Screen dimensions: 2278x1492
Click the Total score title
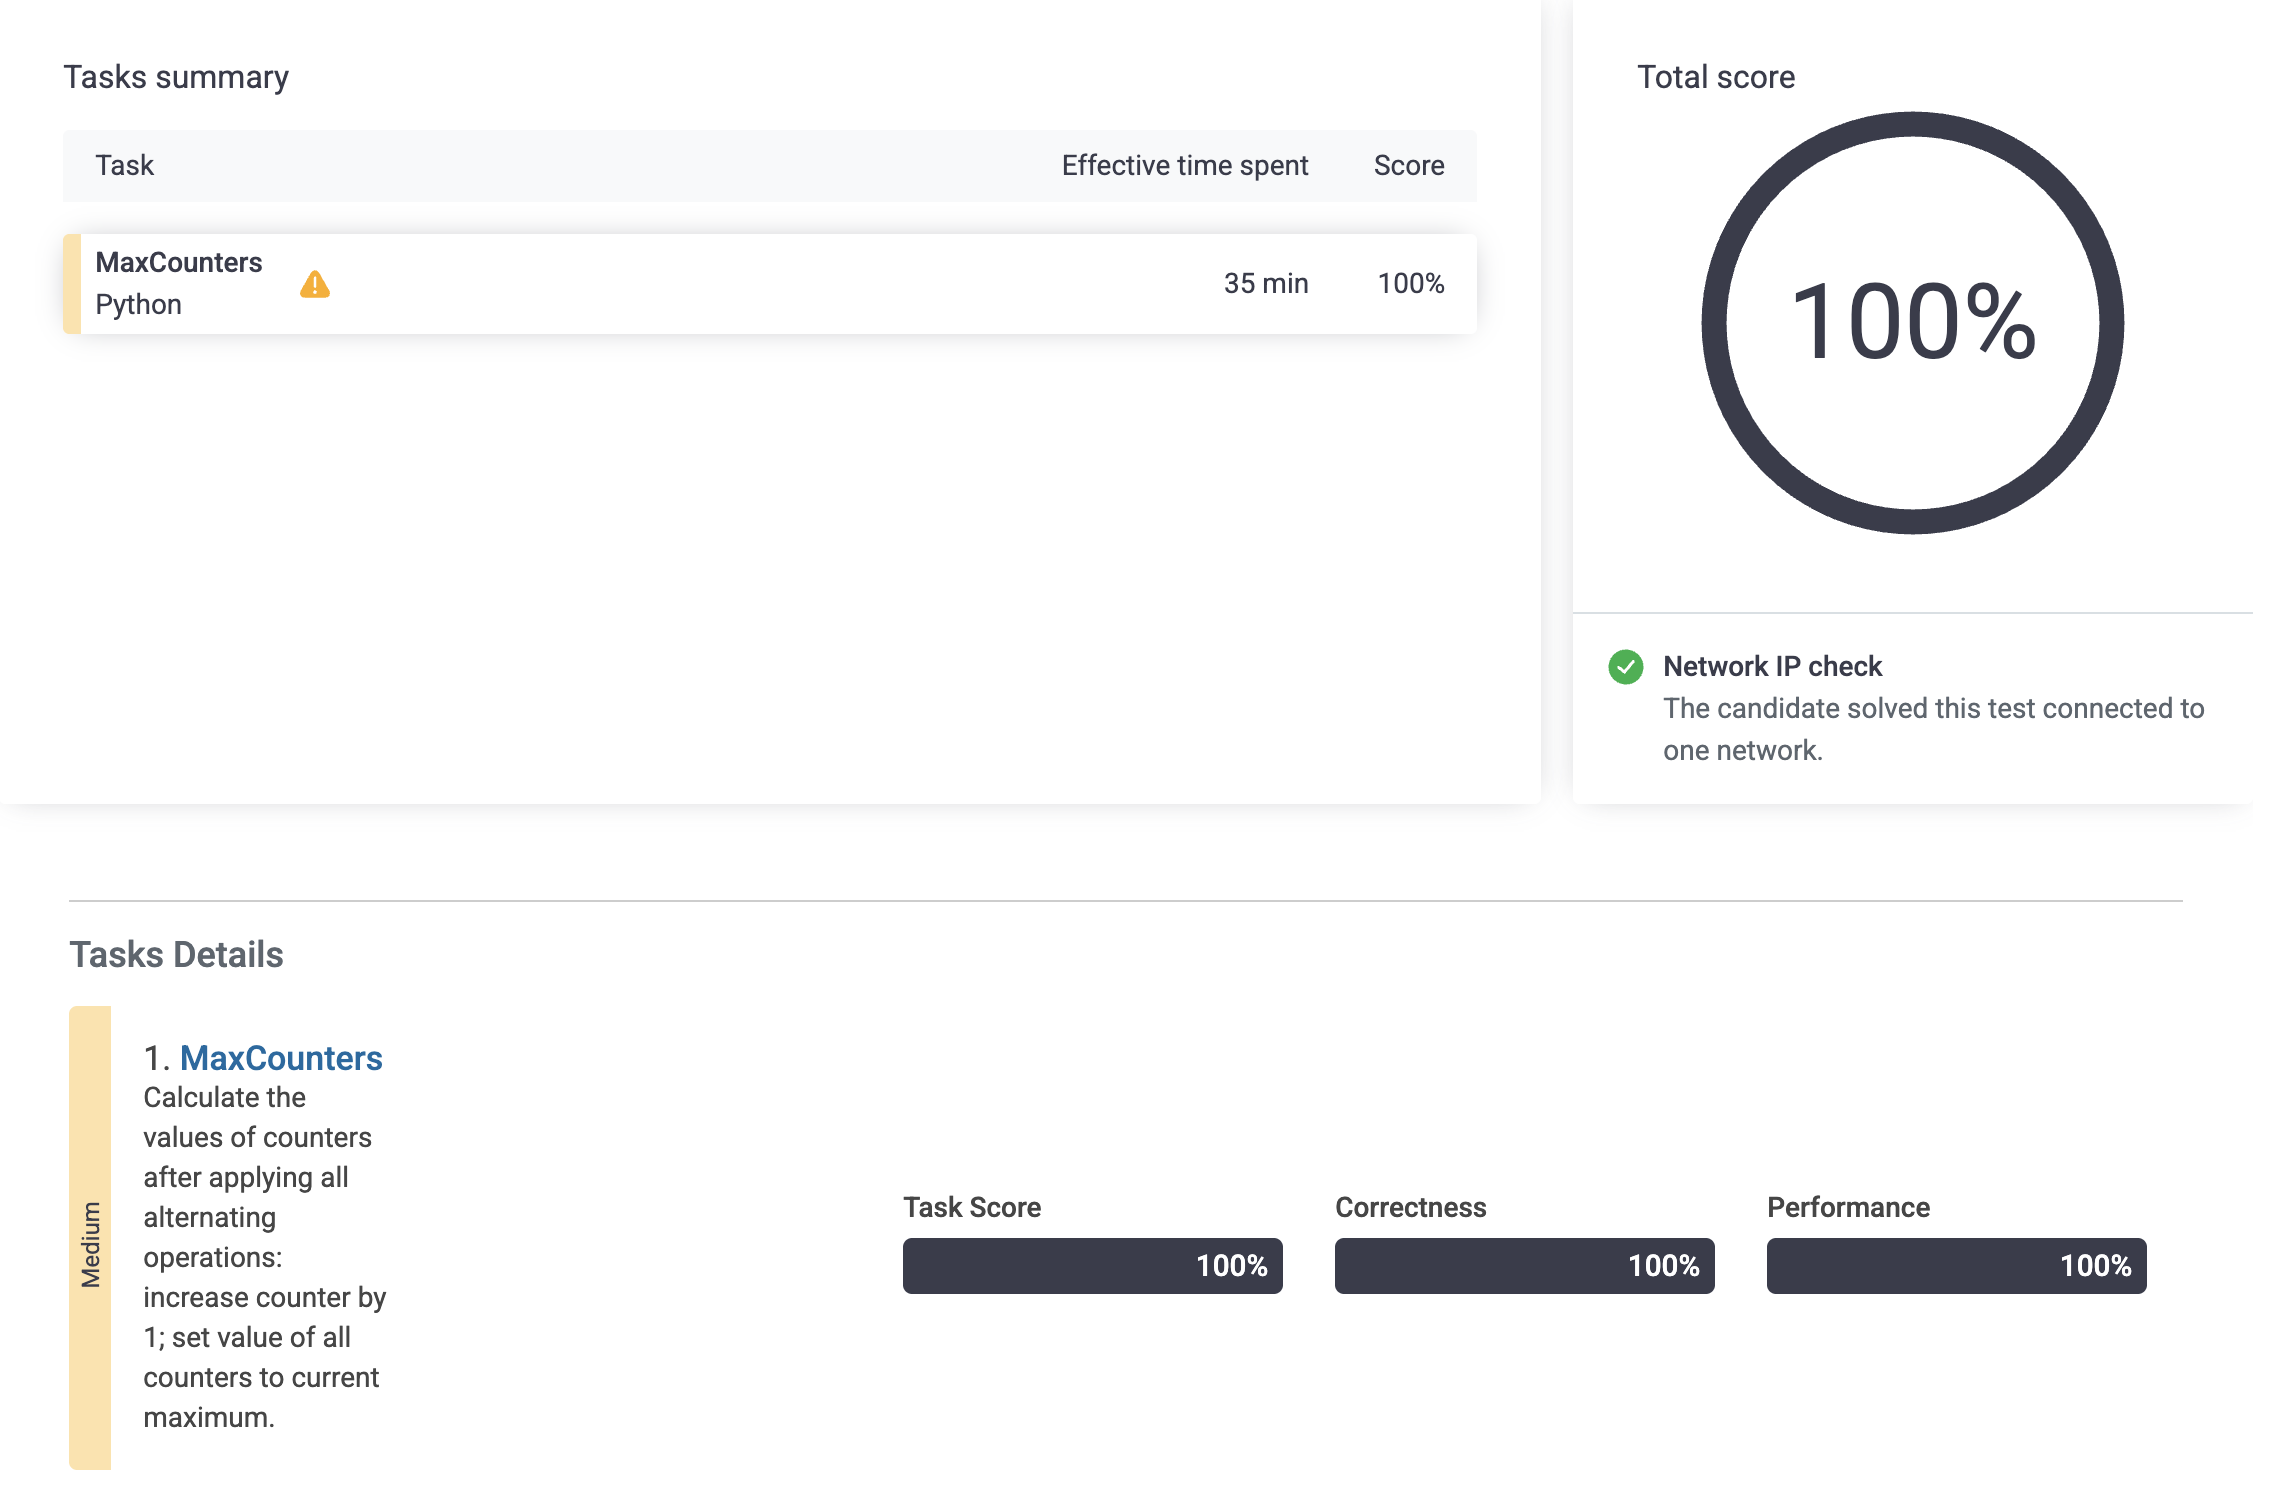(x=1715, y=77)
